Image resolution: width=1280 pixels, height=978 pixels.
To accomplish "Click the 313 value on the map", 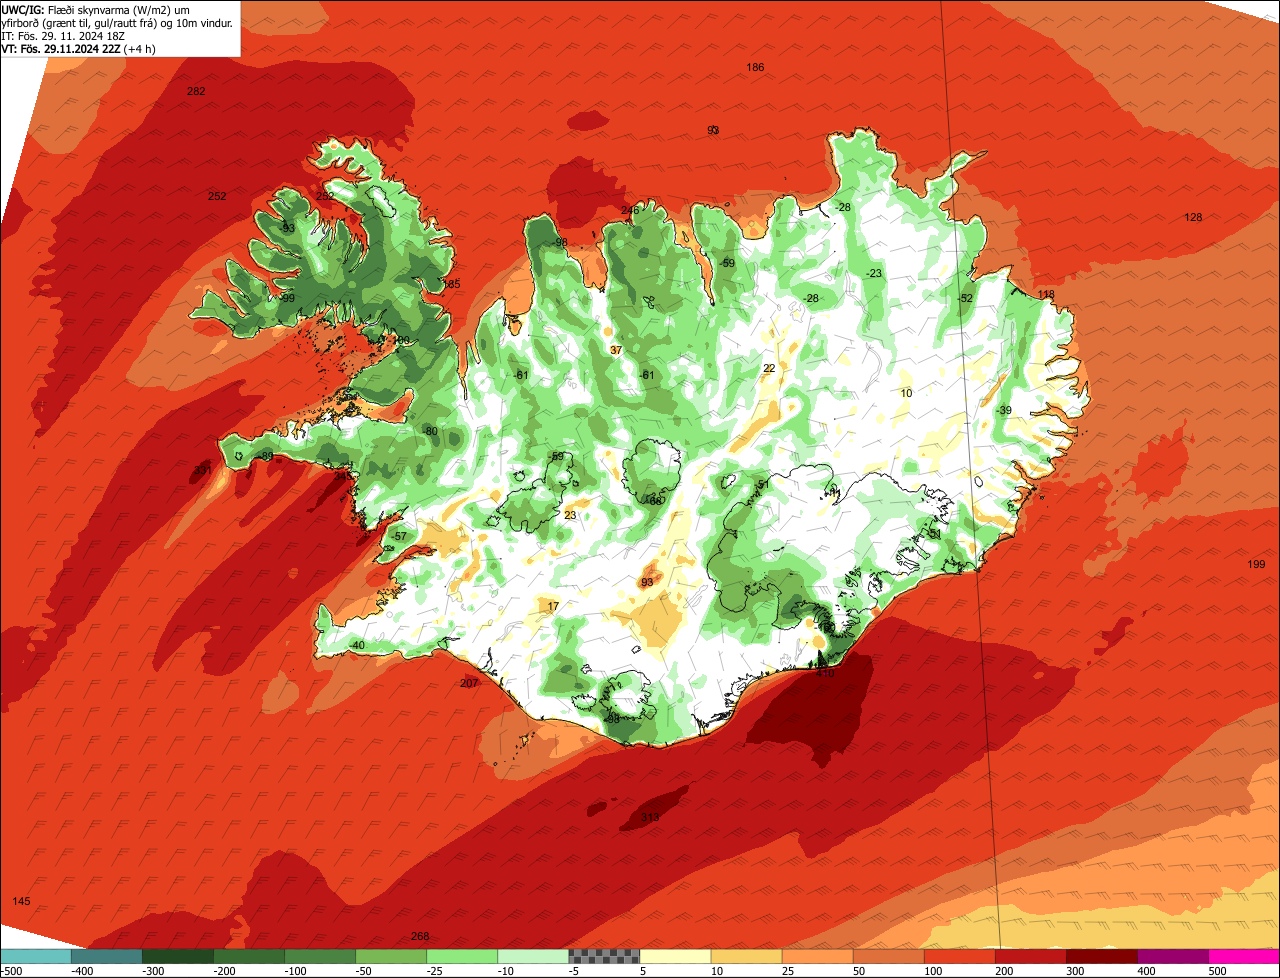I will [x=650, y=817].
